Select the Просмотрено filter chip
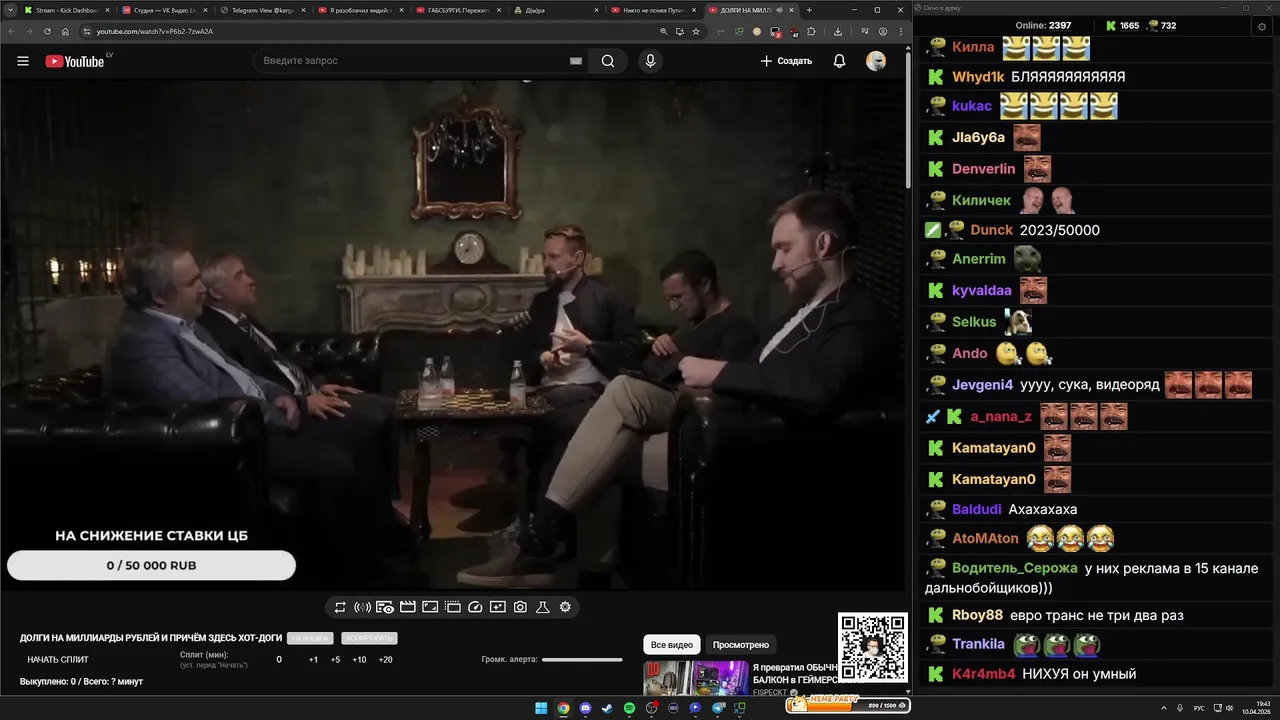Screen dimensions: 1280x720 (x=741, y=645)
